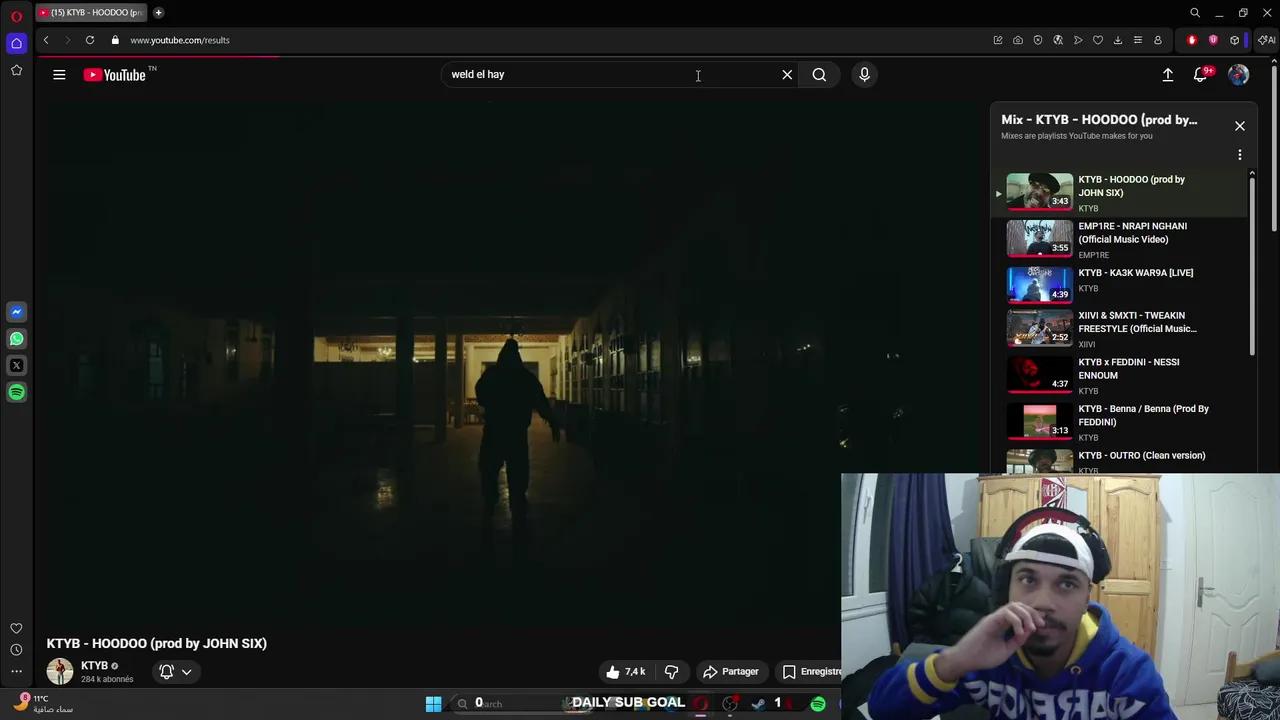Open the Windows Start button

[x=434, y=704]
